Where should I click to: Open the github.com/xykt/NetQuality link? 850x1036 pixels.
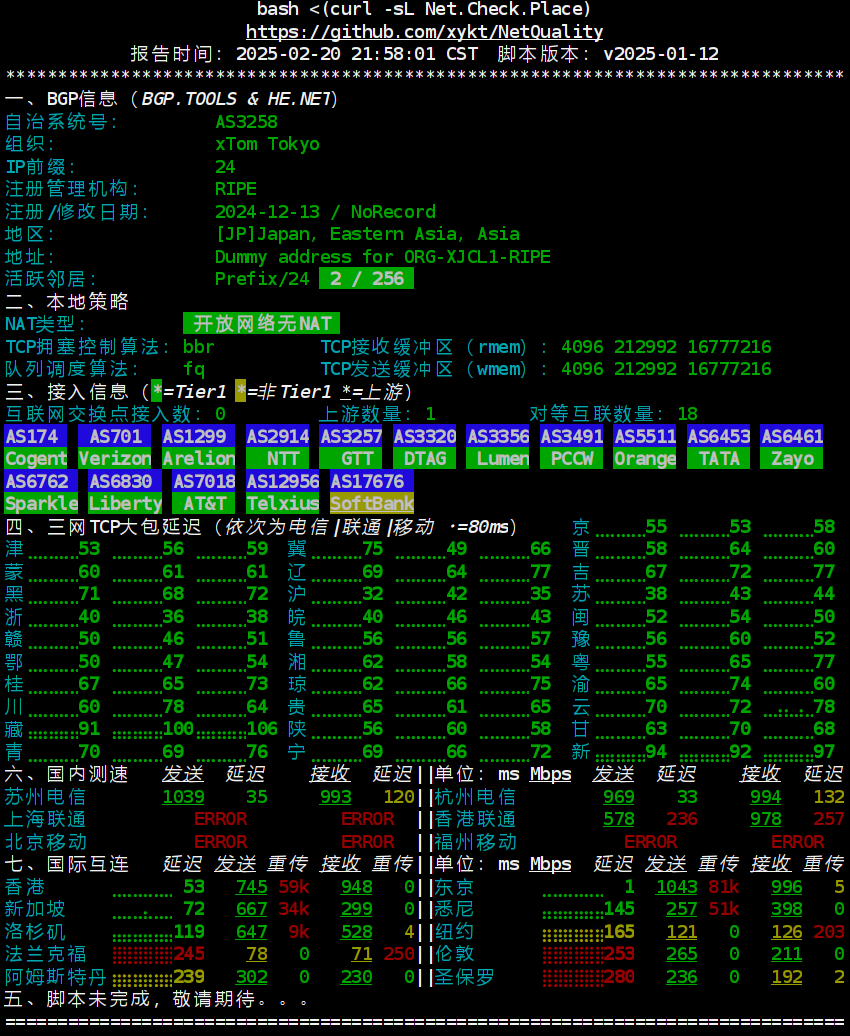424,32
